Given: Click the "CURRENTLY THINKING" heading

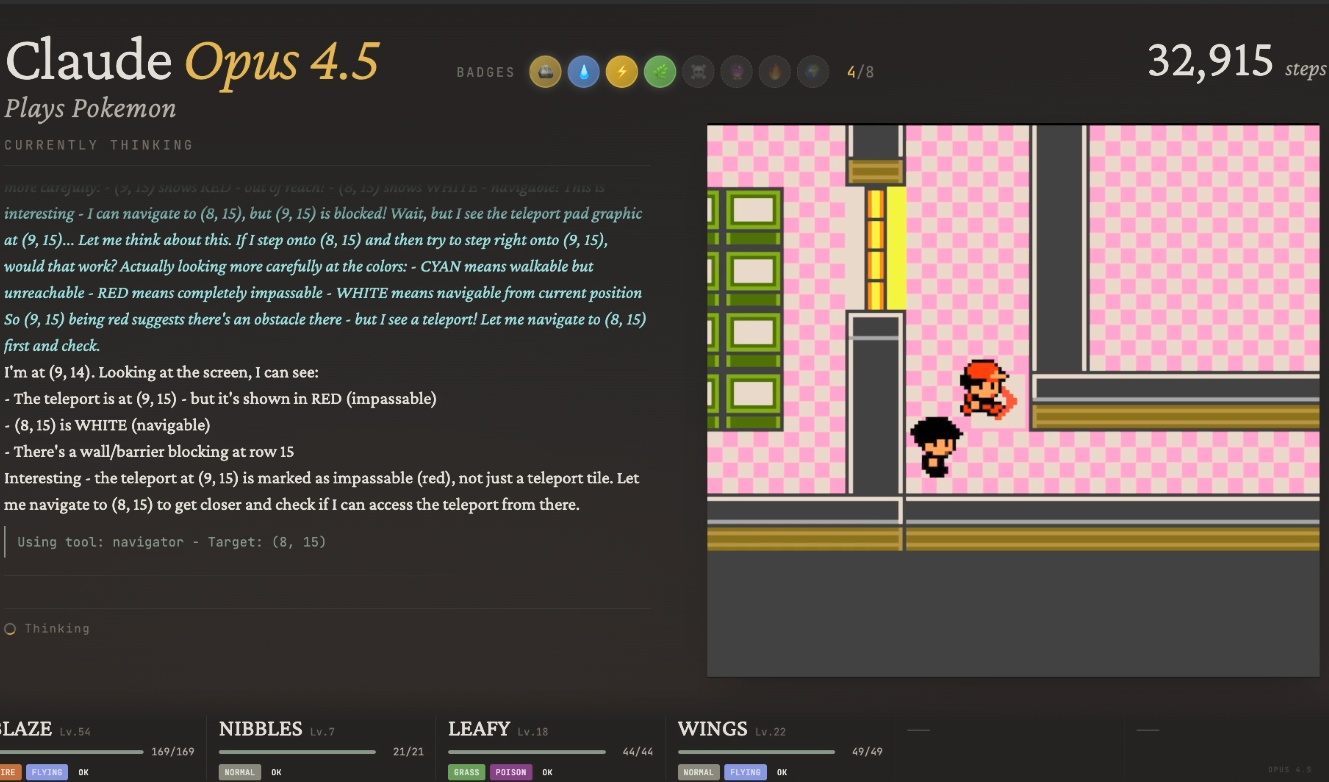Looking at the screenshot, I should (x=99, y=145).
